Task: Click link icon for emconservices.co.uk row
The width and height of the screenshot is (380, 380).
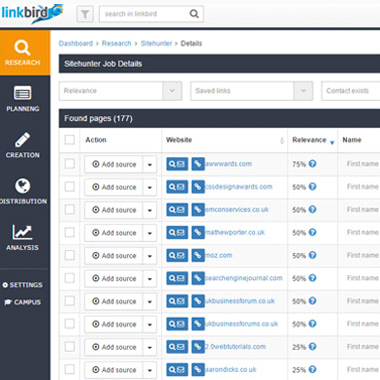Action: pos(198,210)
